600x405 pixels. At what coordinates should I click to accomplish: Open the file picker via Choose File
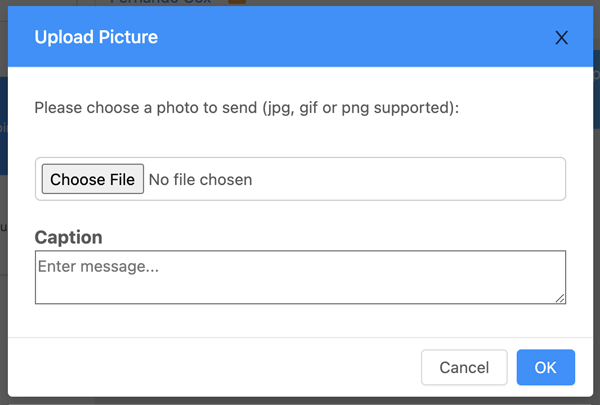pos(92,180)
